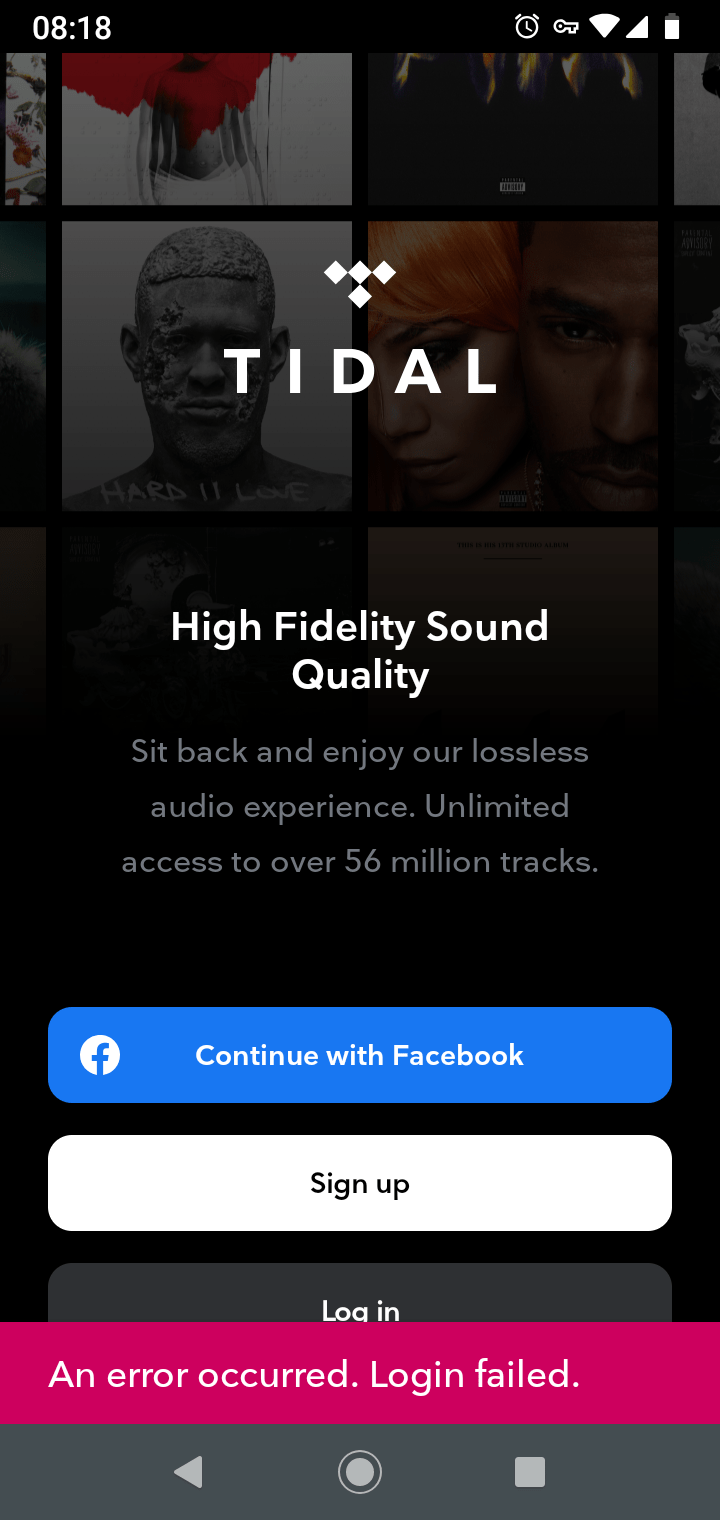Tap the TIDAL diamond logo icon
Screen dimensions: 720x1520
[x=360, y=283]
